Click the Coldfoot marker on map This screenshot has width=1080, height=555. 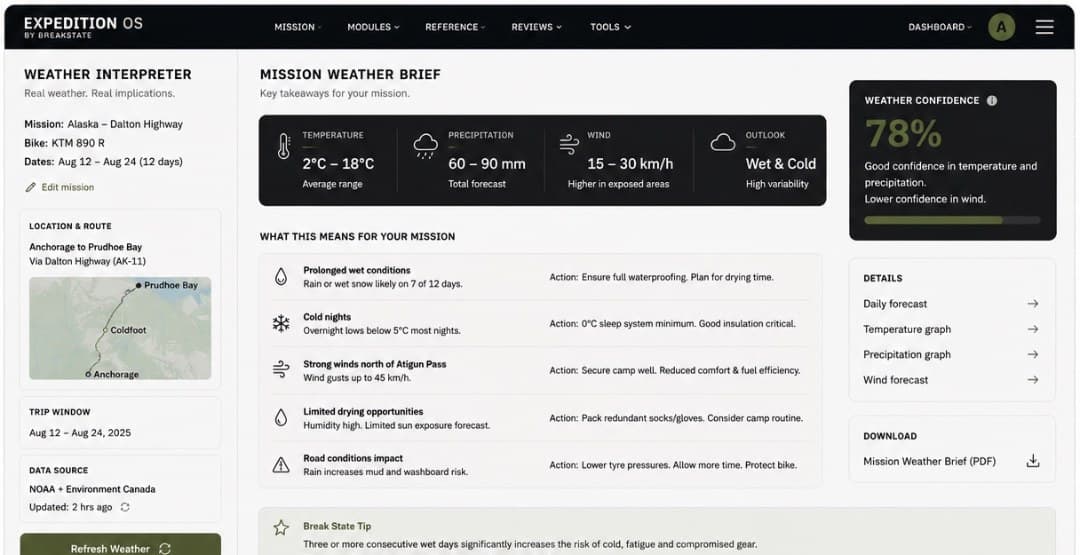pyautogui.click(x=105, y=331)
